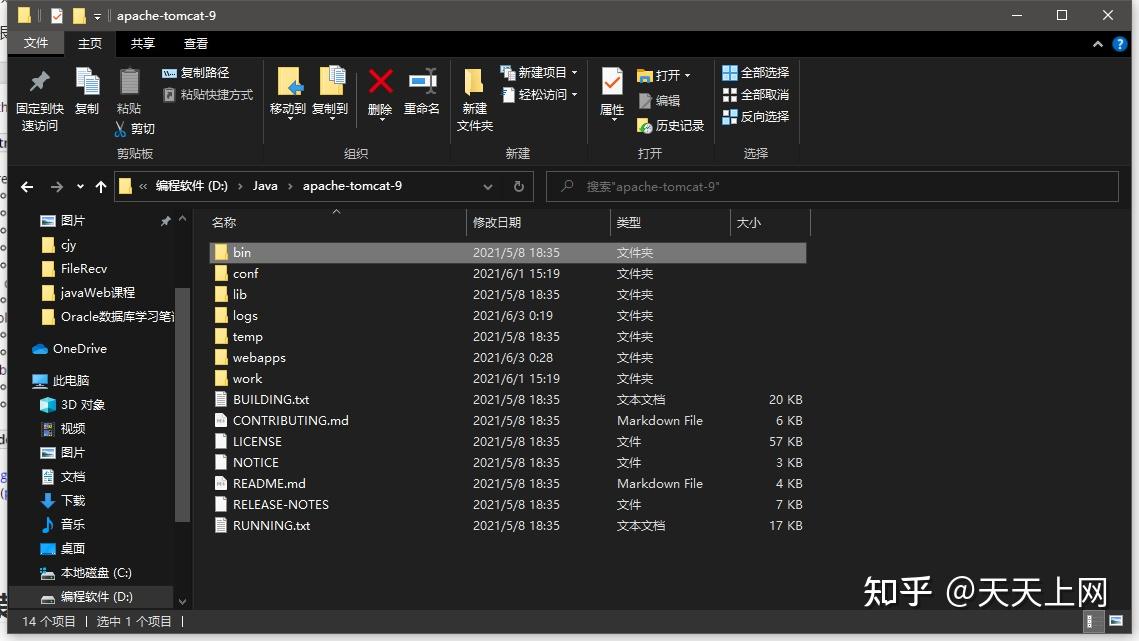The image size is (1139, 641).
Task: Open Explorer help question mark
Action: click(x=1119, y=44)
